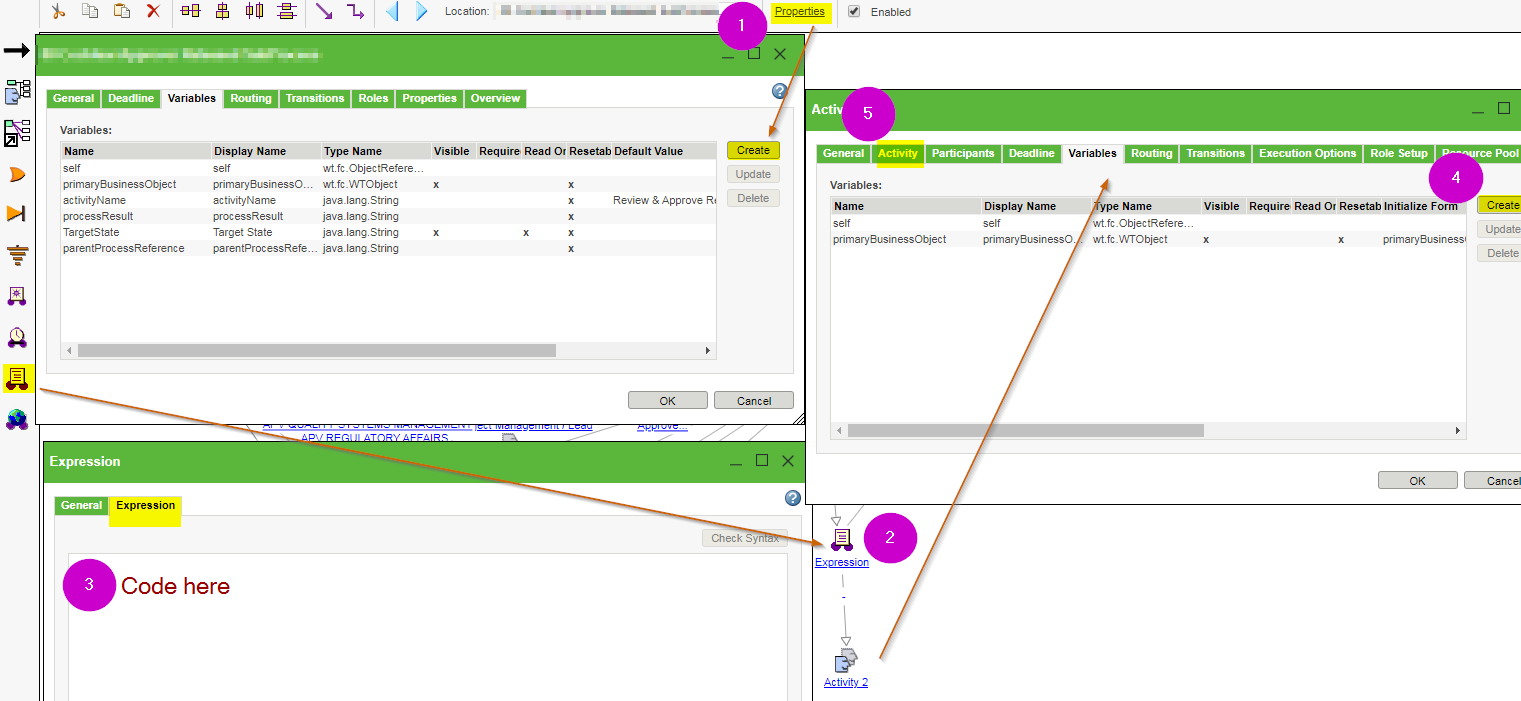This screenshot has height=701, width=1521.
Task: Open Activity 2 from the workflow diagram
Action: point(846,681)
